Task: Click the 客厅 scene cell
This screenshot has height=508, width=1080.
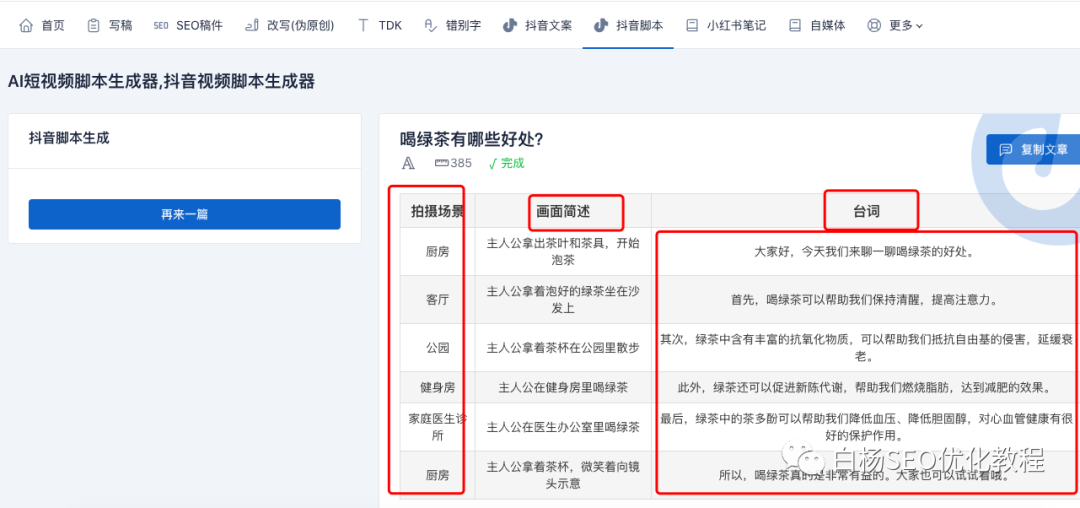Action: click(437, 300)
